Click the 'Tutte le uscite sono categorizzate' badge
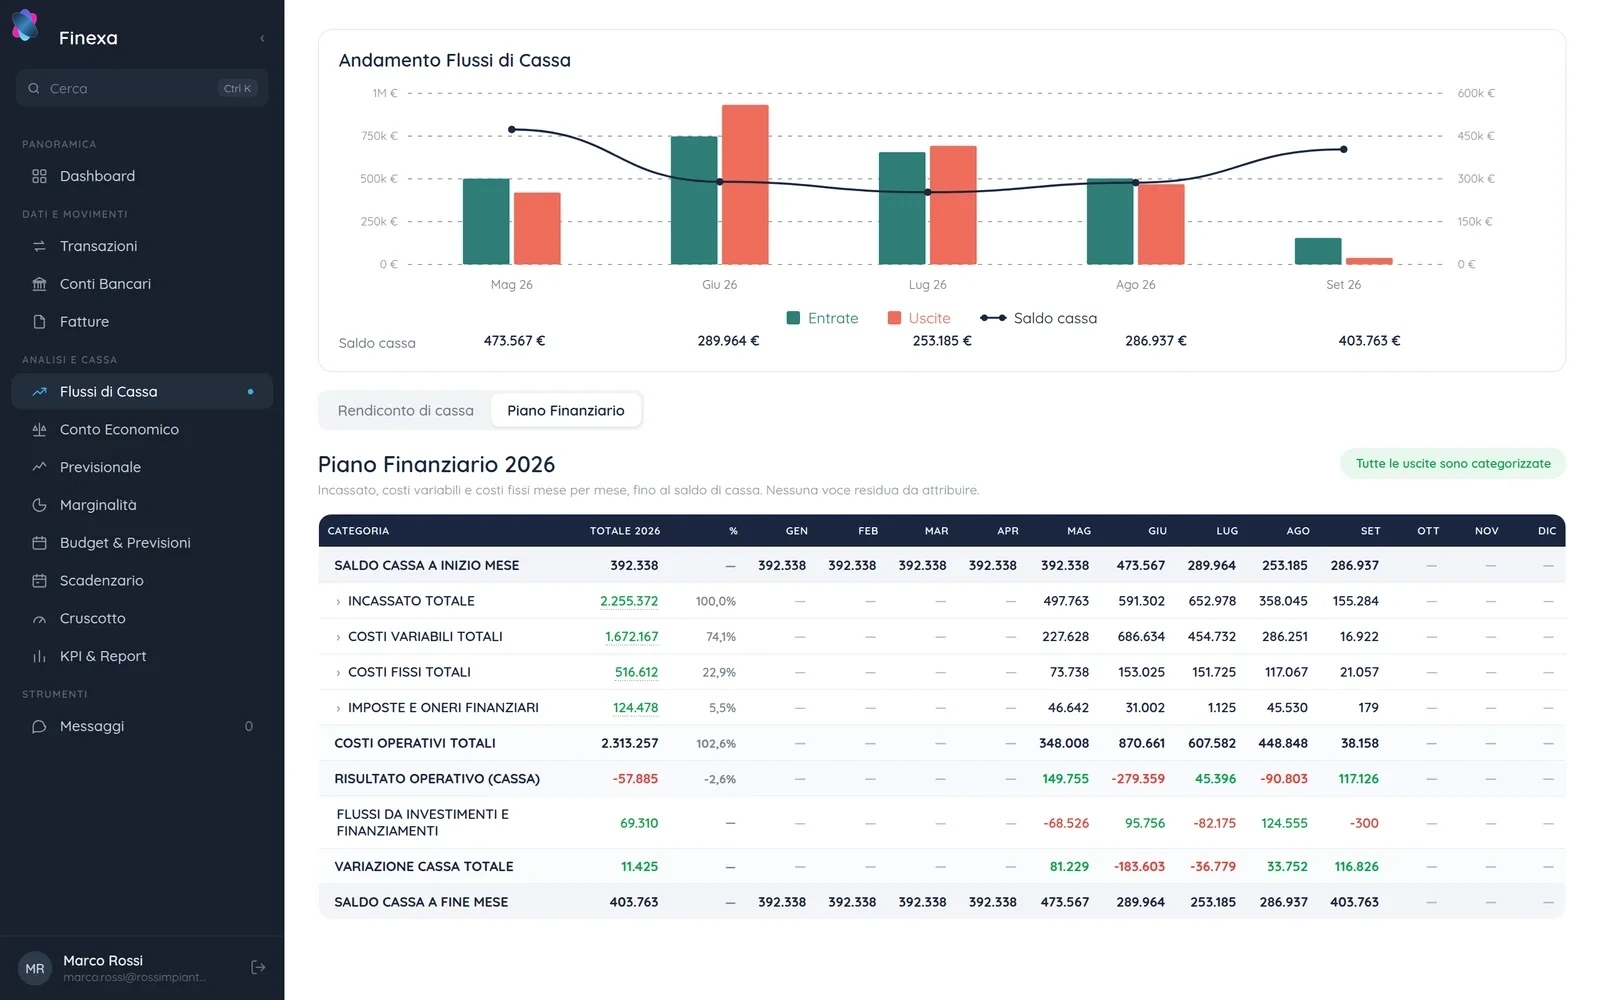1600x1000 pixels. [1453, 464]
